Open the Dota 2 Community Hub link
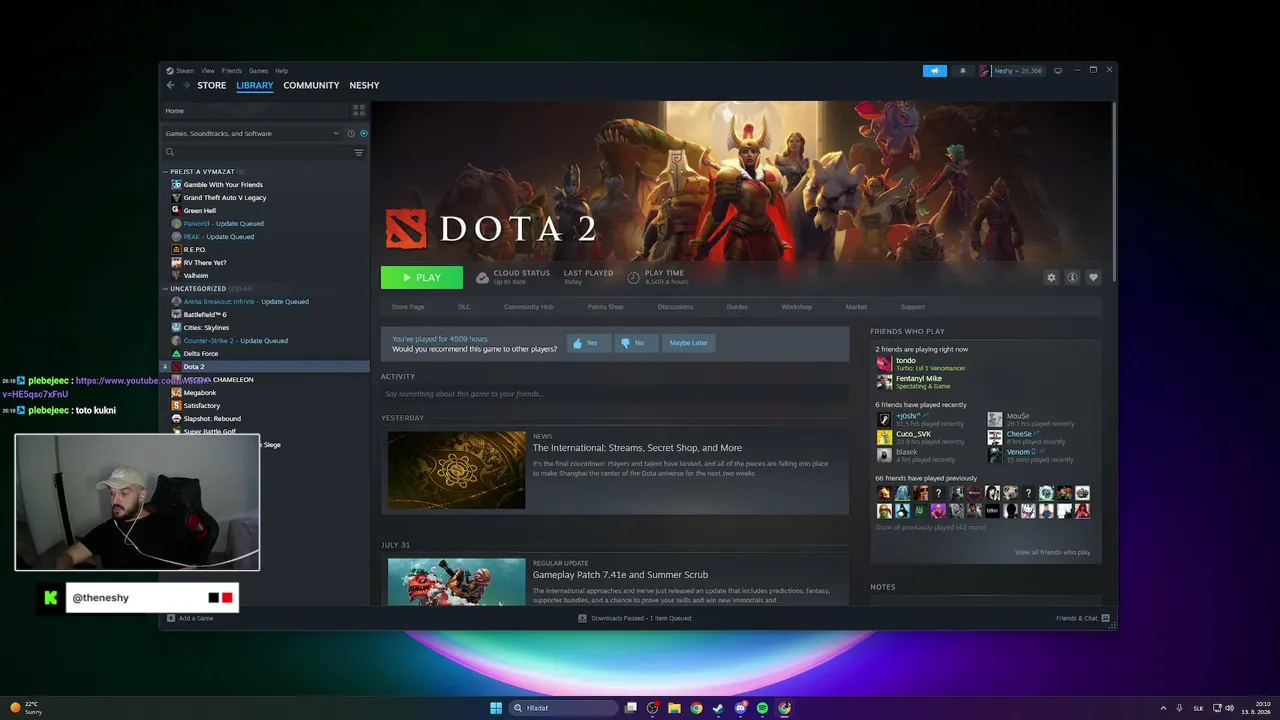The image size is (1280, 720). coord(529,307)
